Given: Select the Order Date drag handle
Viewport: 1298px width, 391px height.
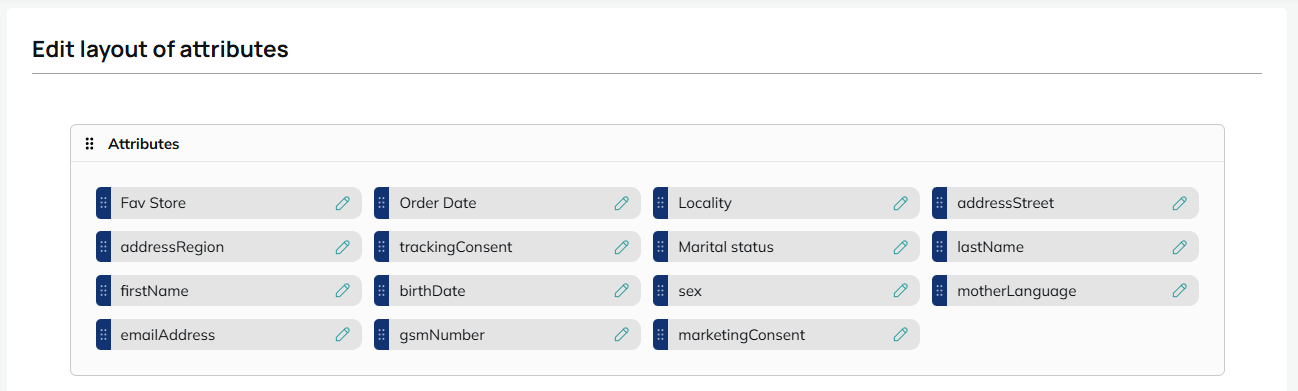Looking at the screenshot, I should coord(382,203).
